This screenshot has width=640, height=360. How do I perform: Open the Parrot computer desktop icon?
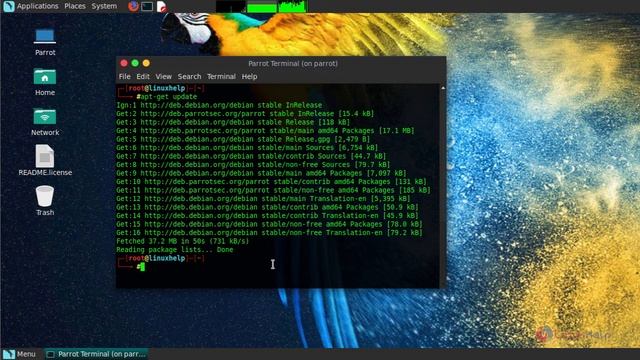point(44,42)
